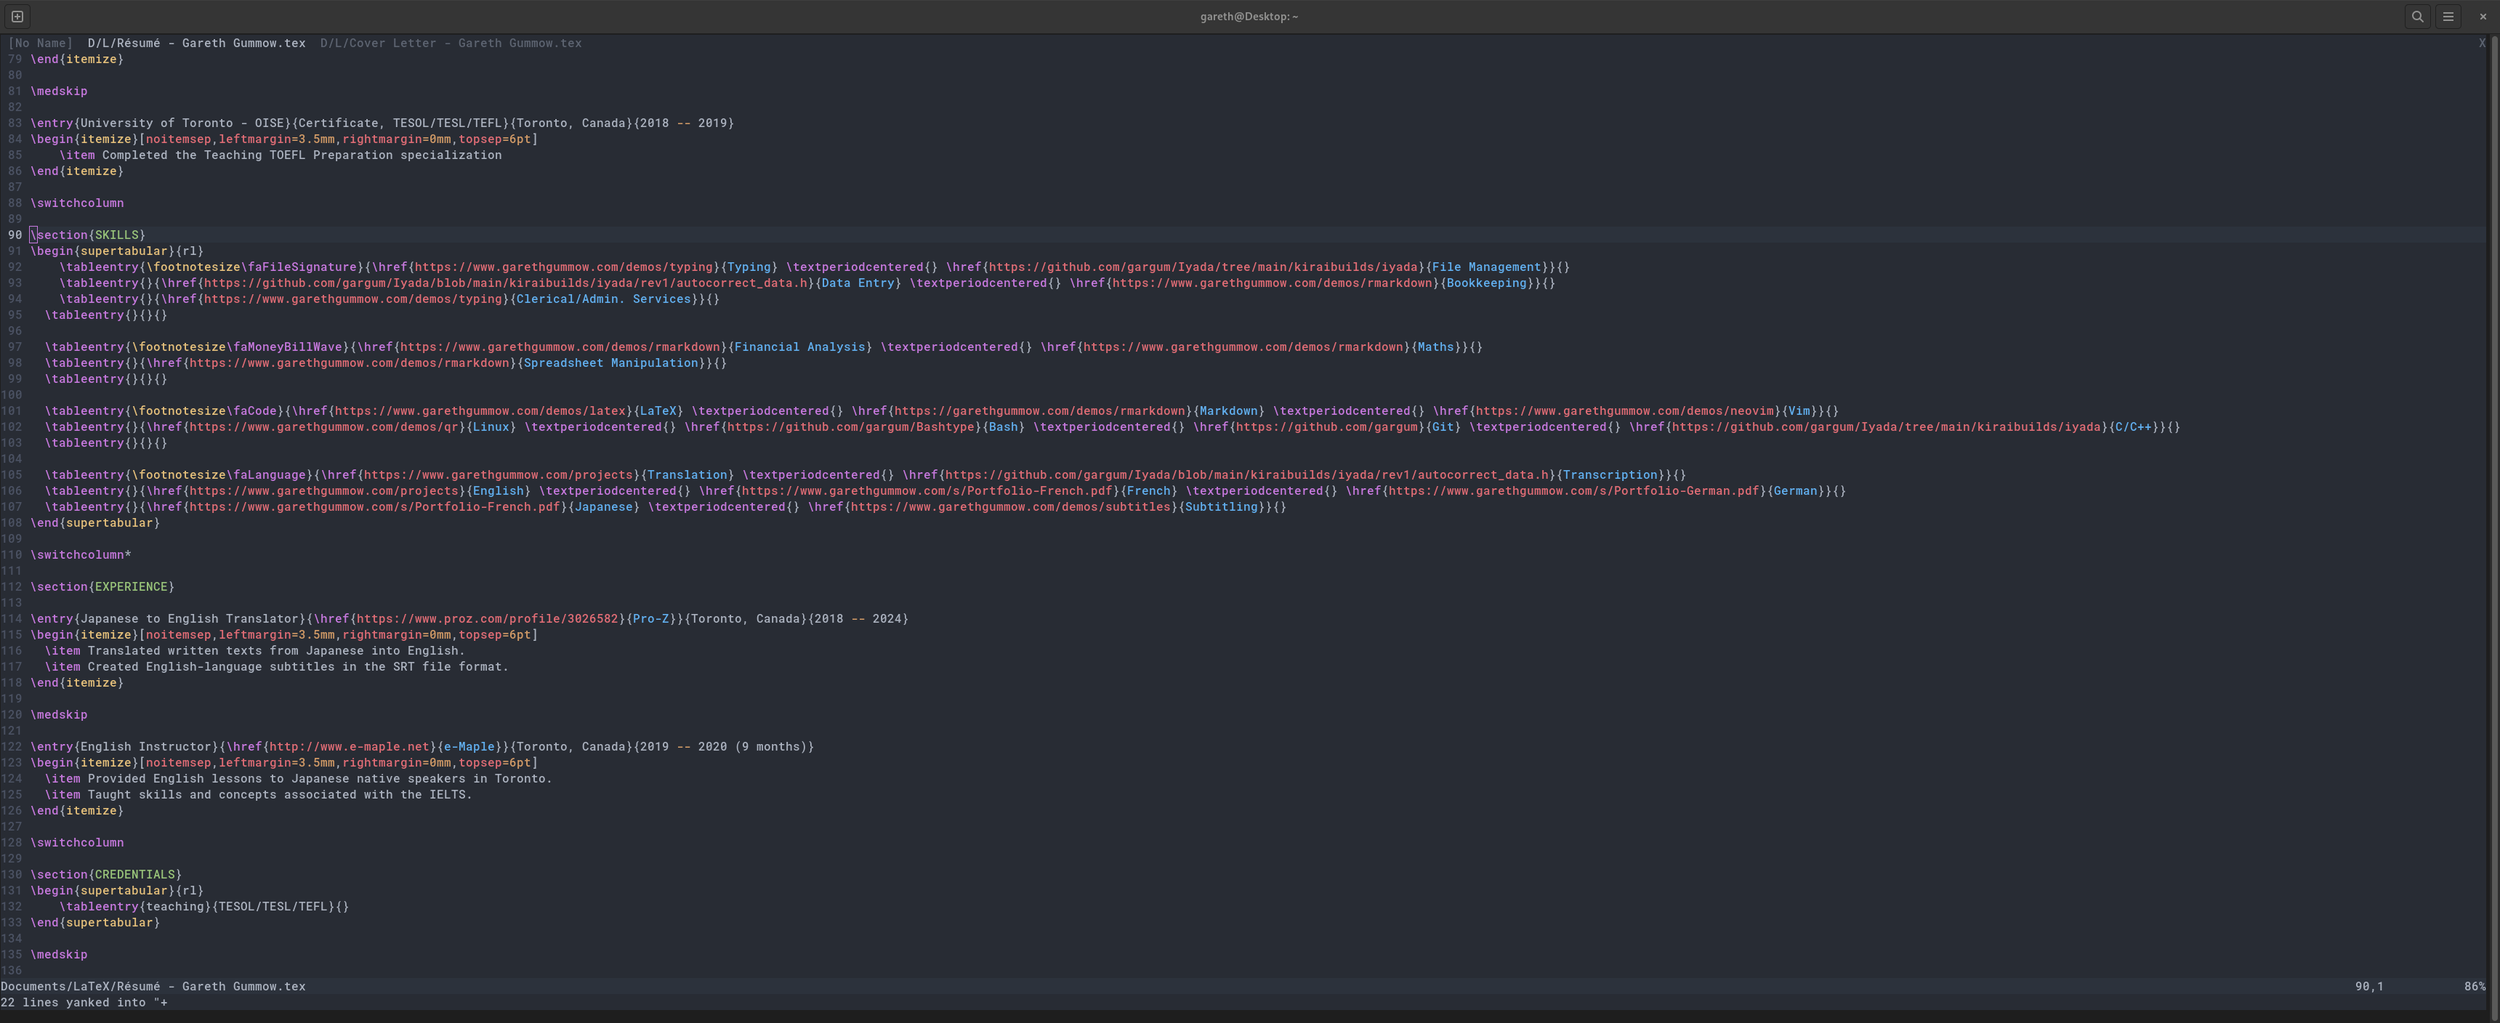Open terminal search with the magnifier icon
Screen dimensions: 2500x1023
[x=2417, y=16]
